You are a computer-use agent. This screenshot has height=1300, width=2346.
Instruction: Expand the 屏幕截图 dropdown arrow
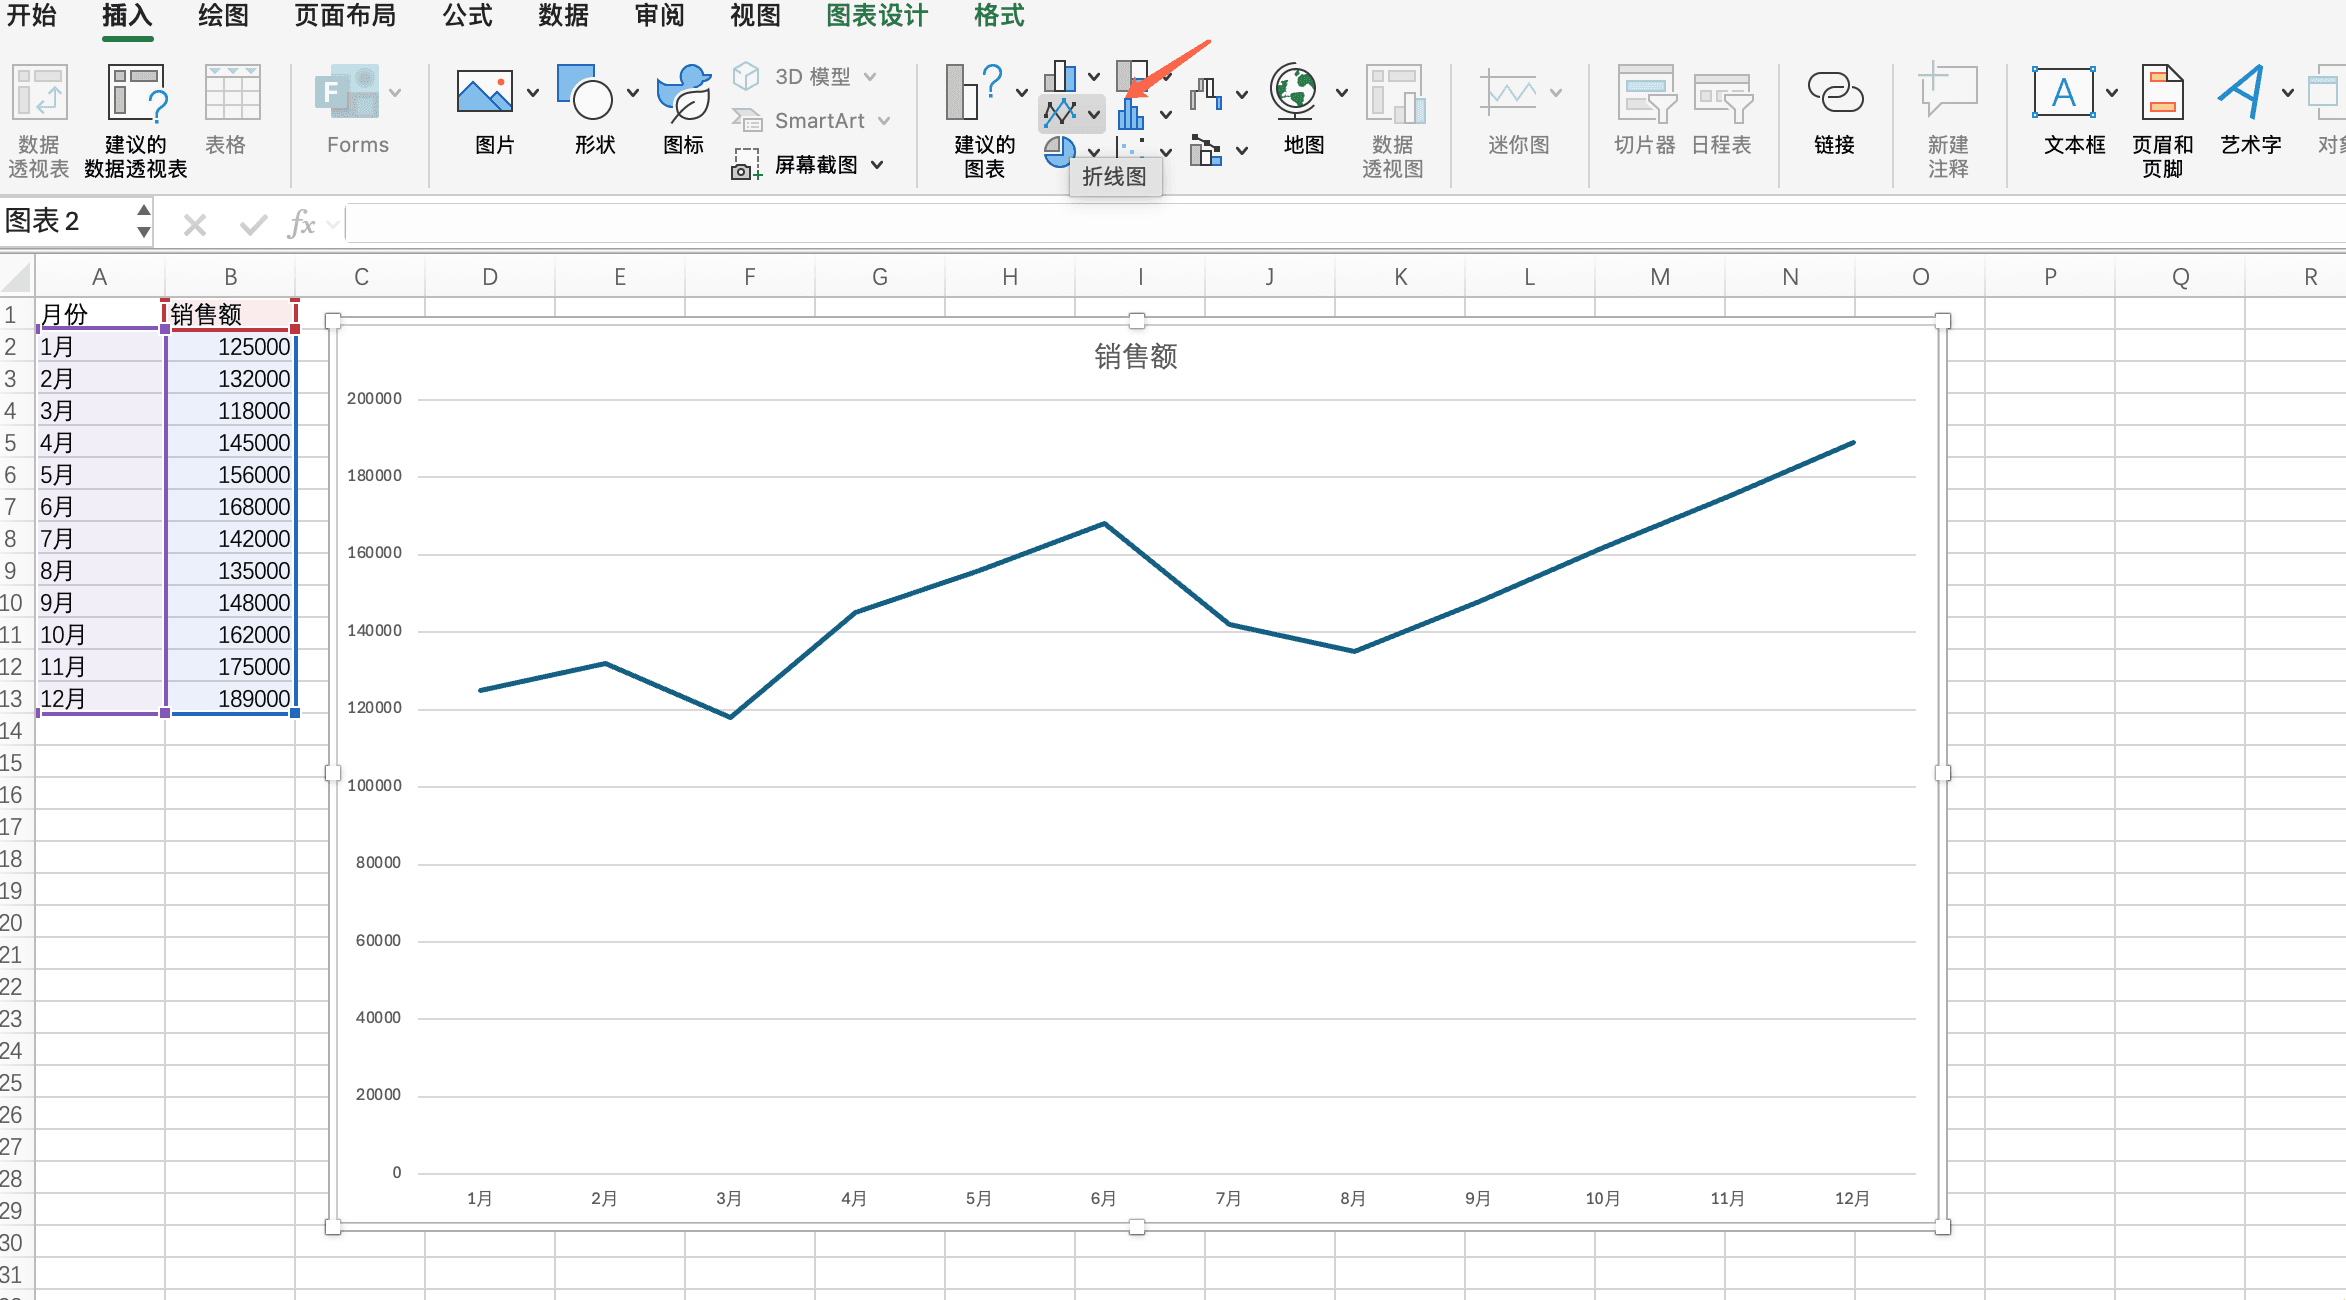pyautogui.click(x=877, y=165)
